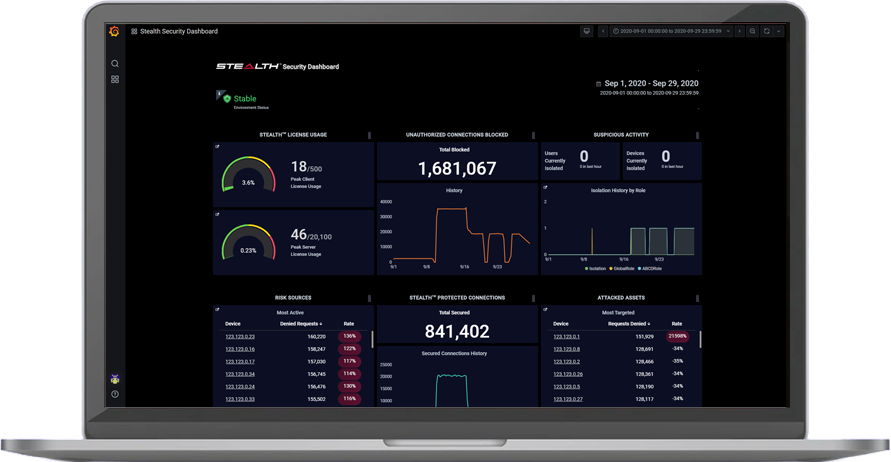Expand the refresh interval dropdown arrow
This screenshot has height=462, width=891.
click(x=779, y=31)
